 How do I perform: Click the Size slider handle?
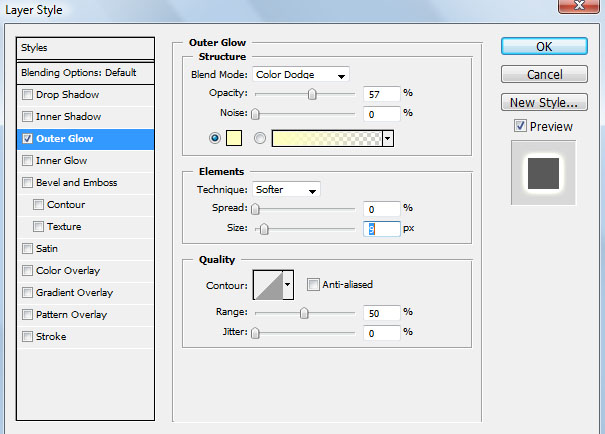264,229
